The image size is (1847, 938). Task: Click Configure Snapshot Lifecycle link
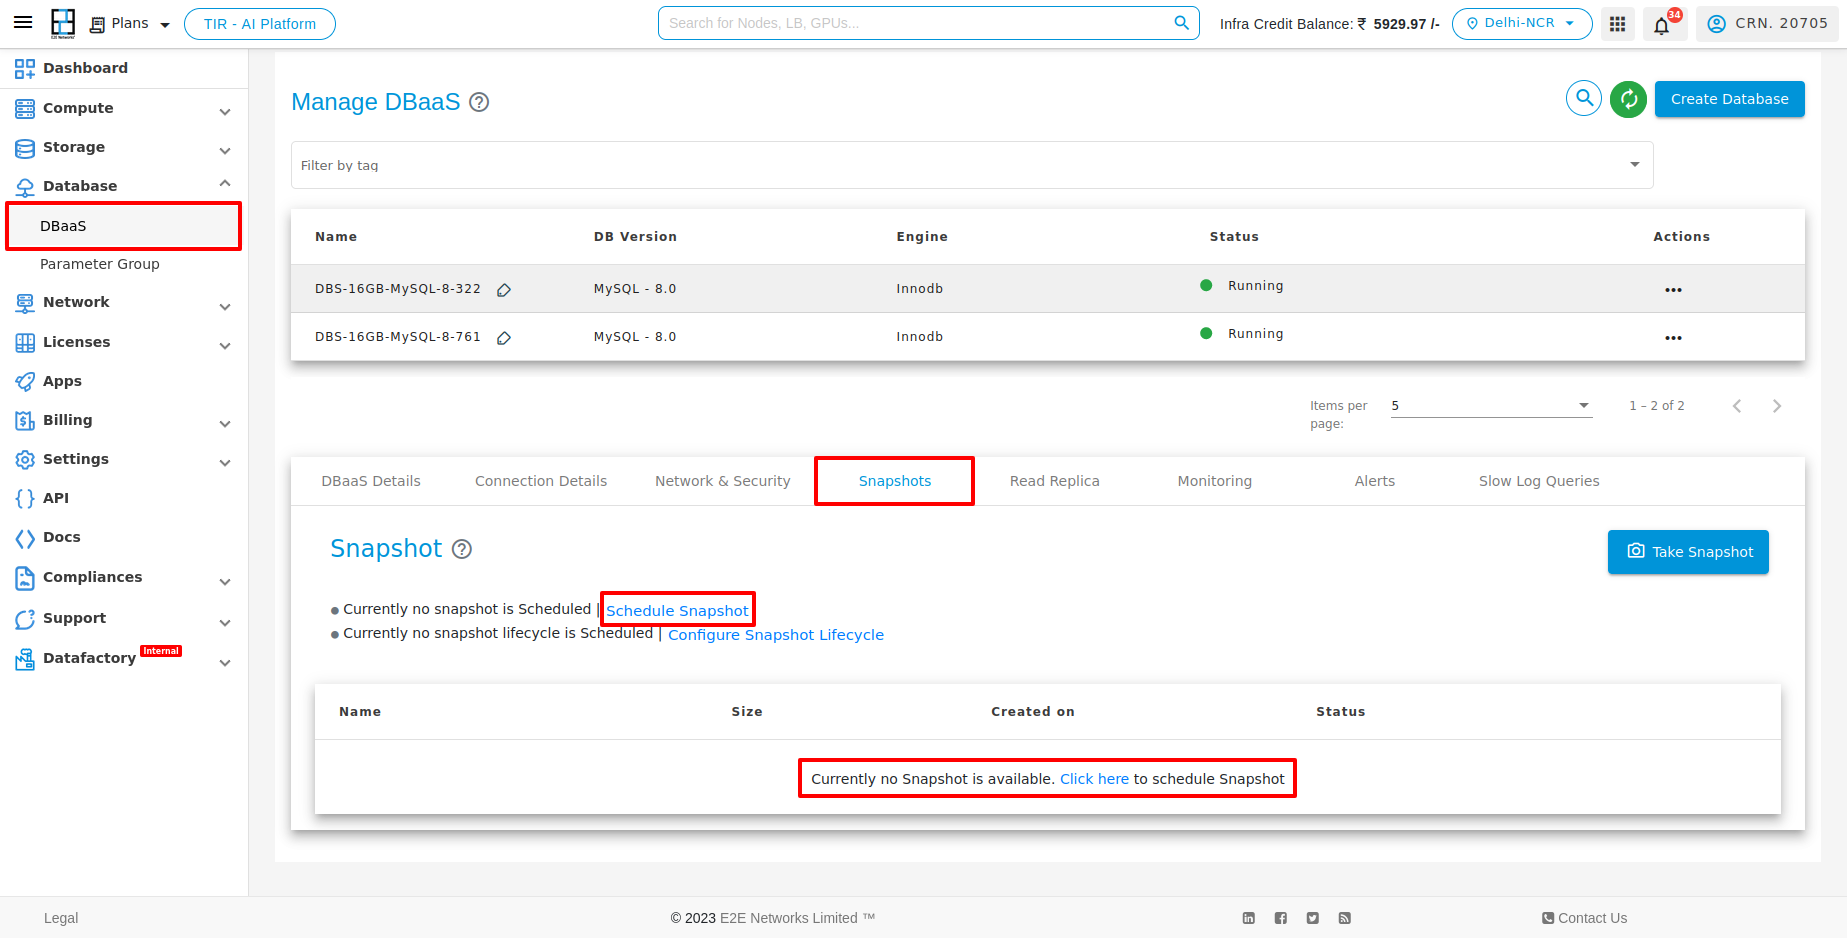[776, 635]
